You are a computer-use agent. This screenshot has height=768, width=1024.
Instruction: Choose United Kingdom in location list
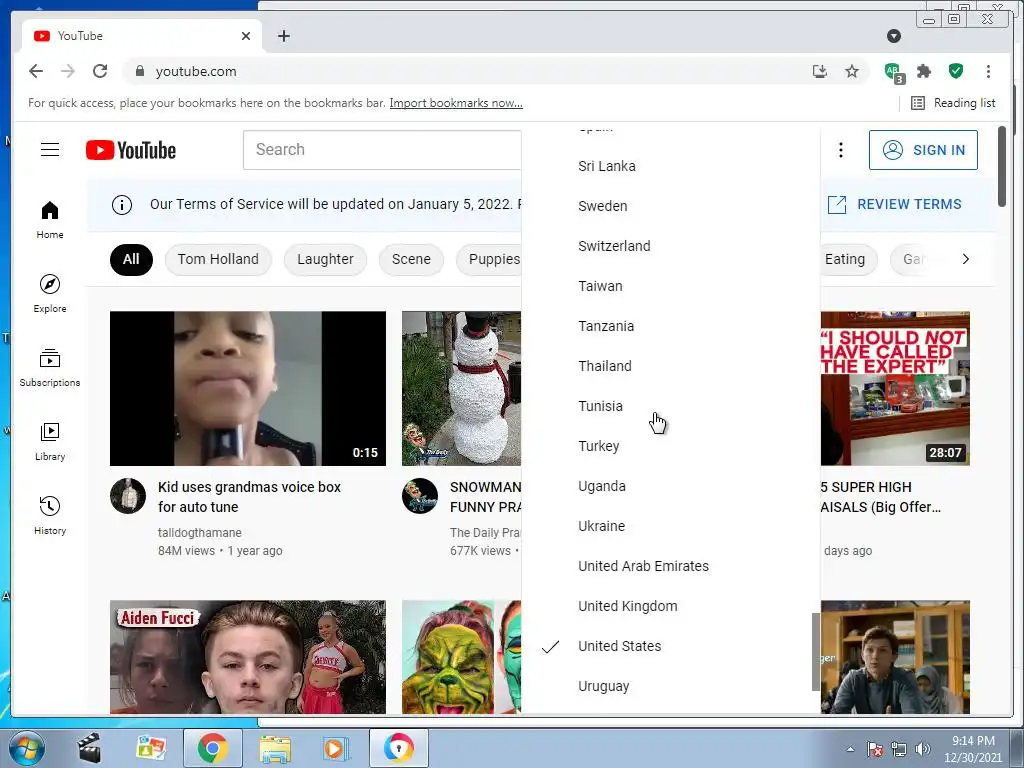[671, 606]
